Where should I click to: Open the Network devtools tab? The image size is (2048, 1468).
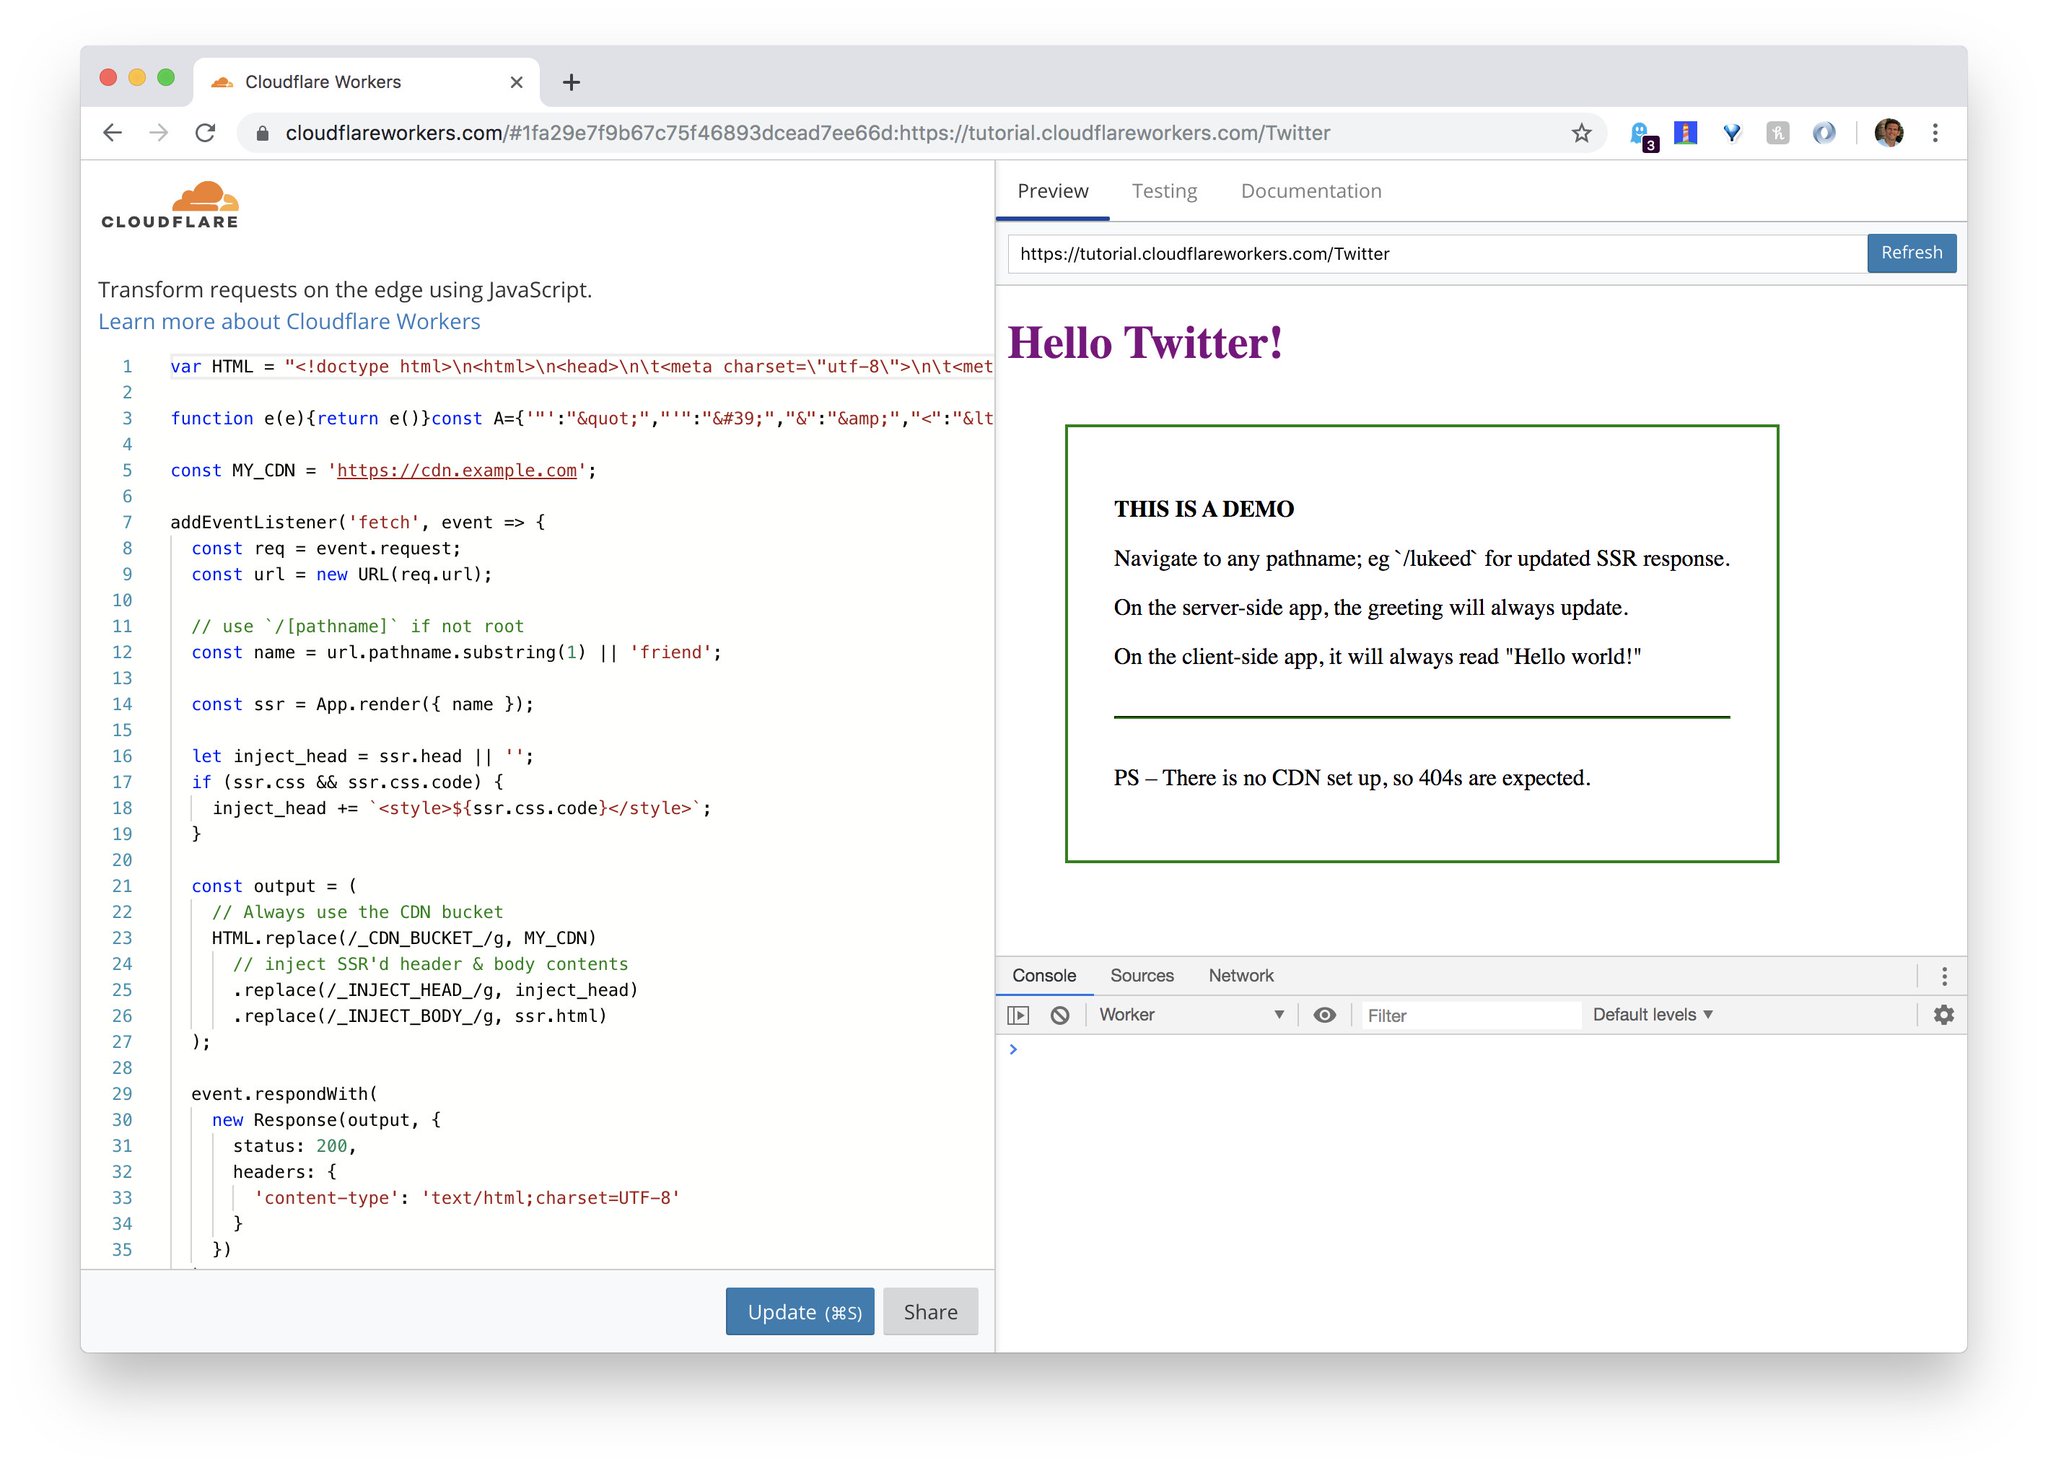(1240, 976)
